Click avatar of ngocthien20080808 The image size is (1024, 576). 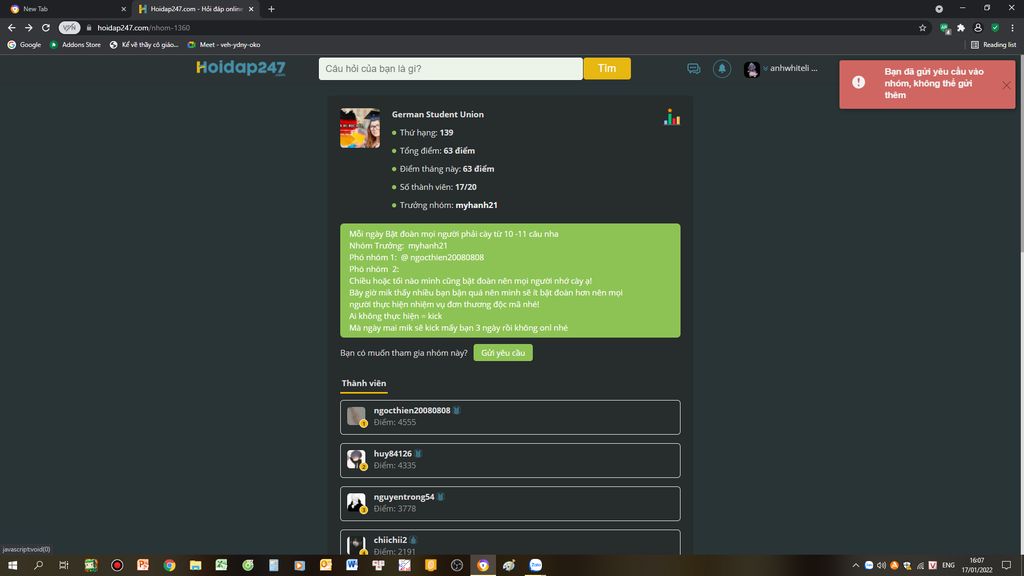coord(356,415)
